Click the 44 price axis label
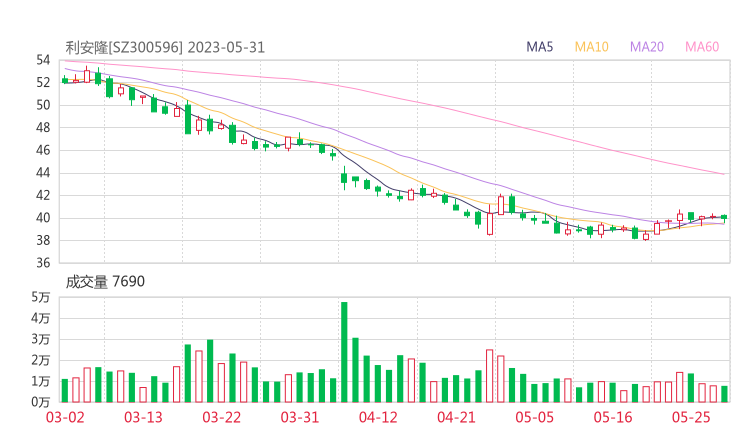 point(43,173)
